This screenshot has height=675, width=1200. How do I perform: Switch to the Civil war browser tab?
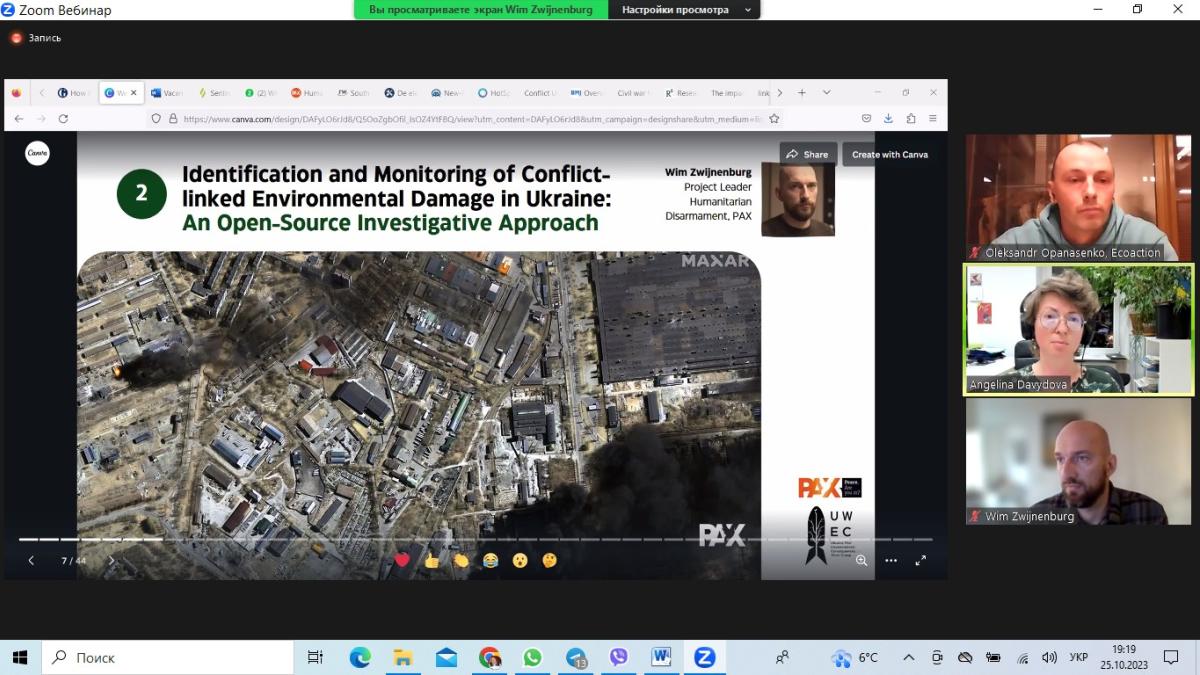(632, 93)
